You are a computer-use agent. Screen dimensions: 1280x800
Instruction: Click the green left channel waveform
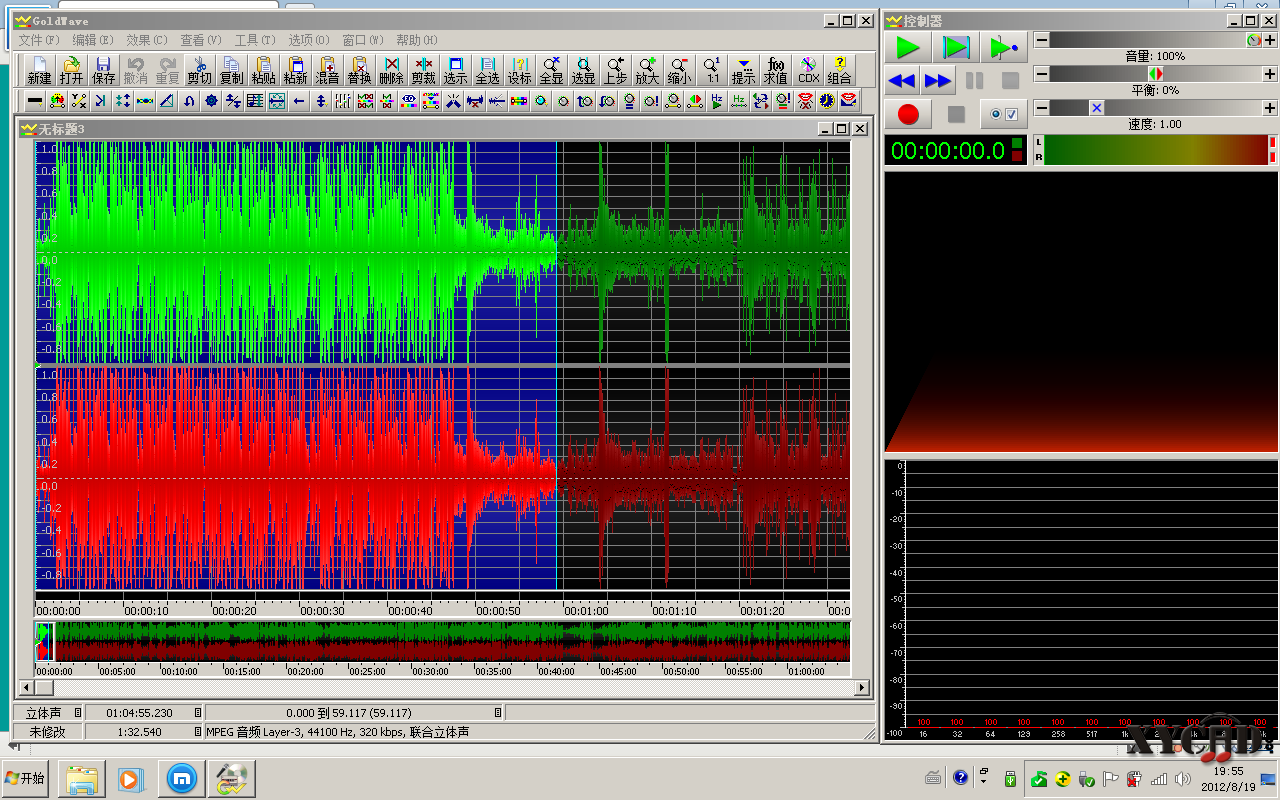443,252
